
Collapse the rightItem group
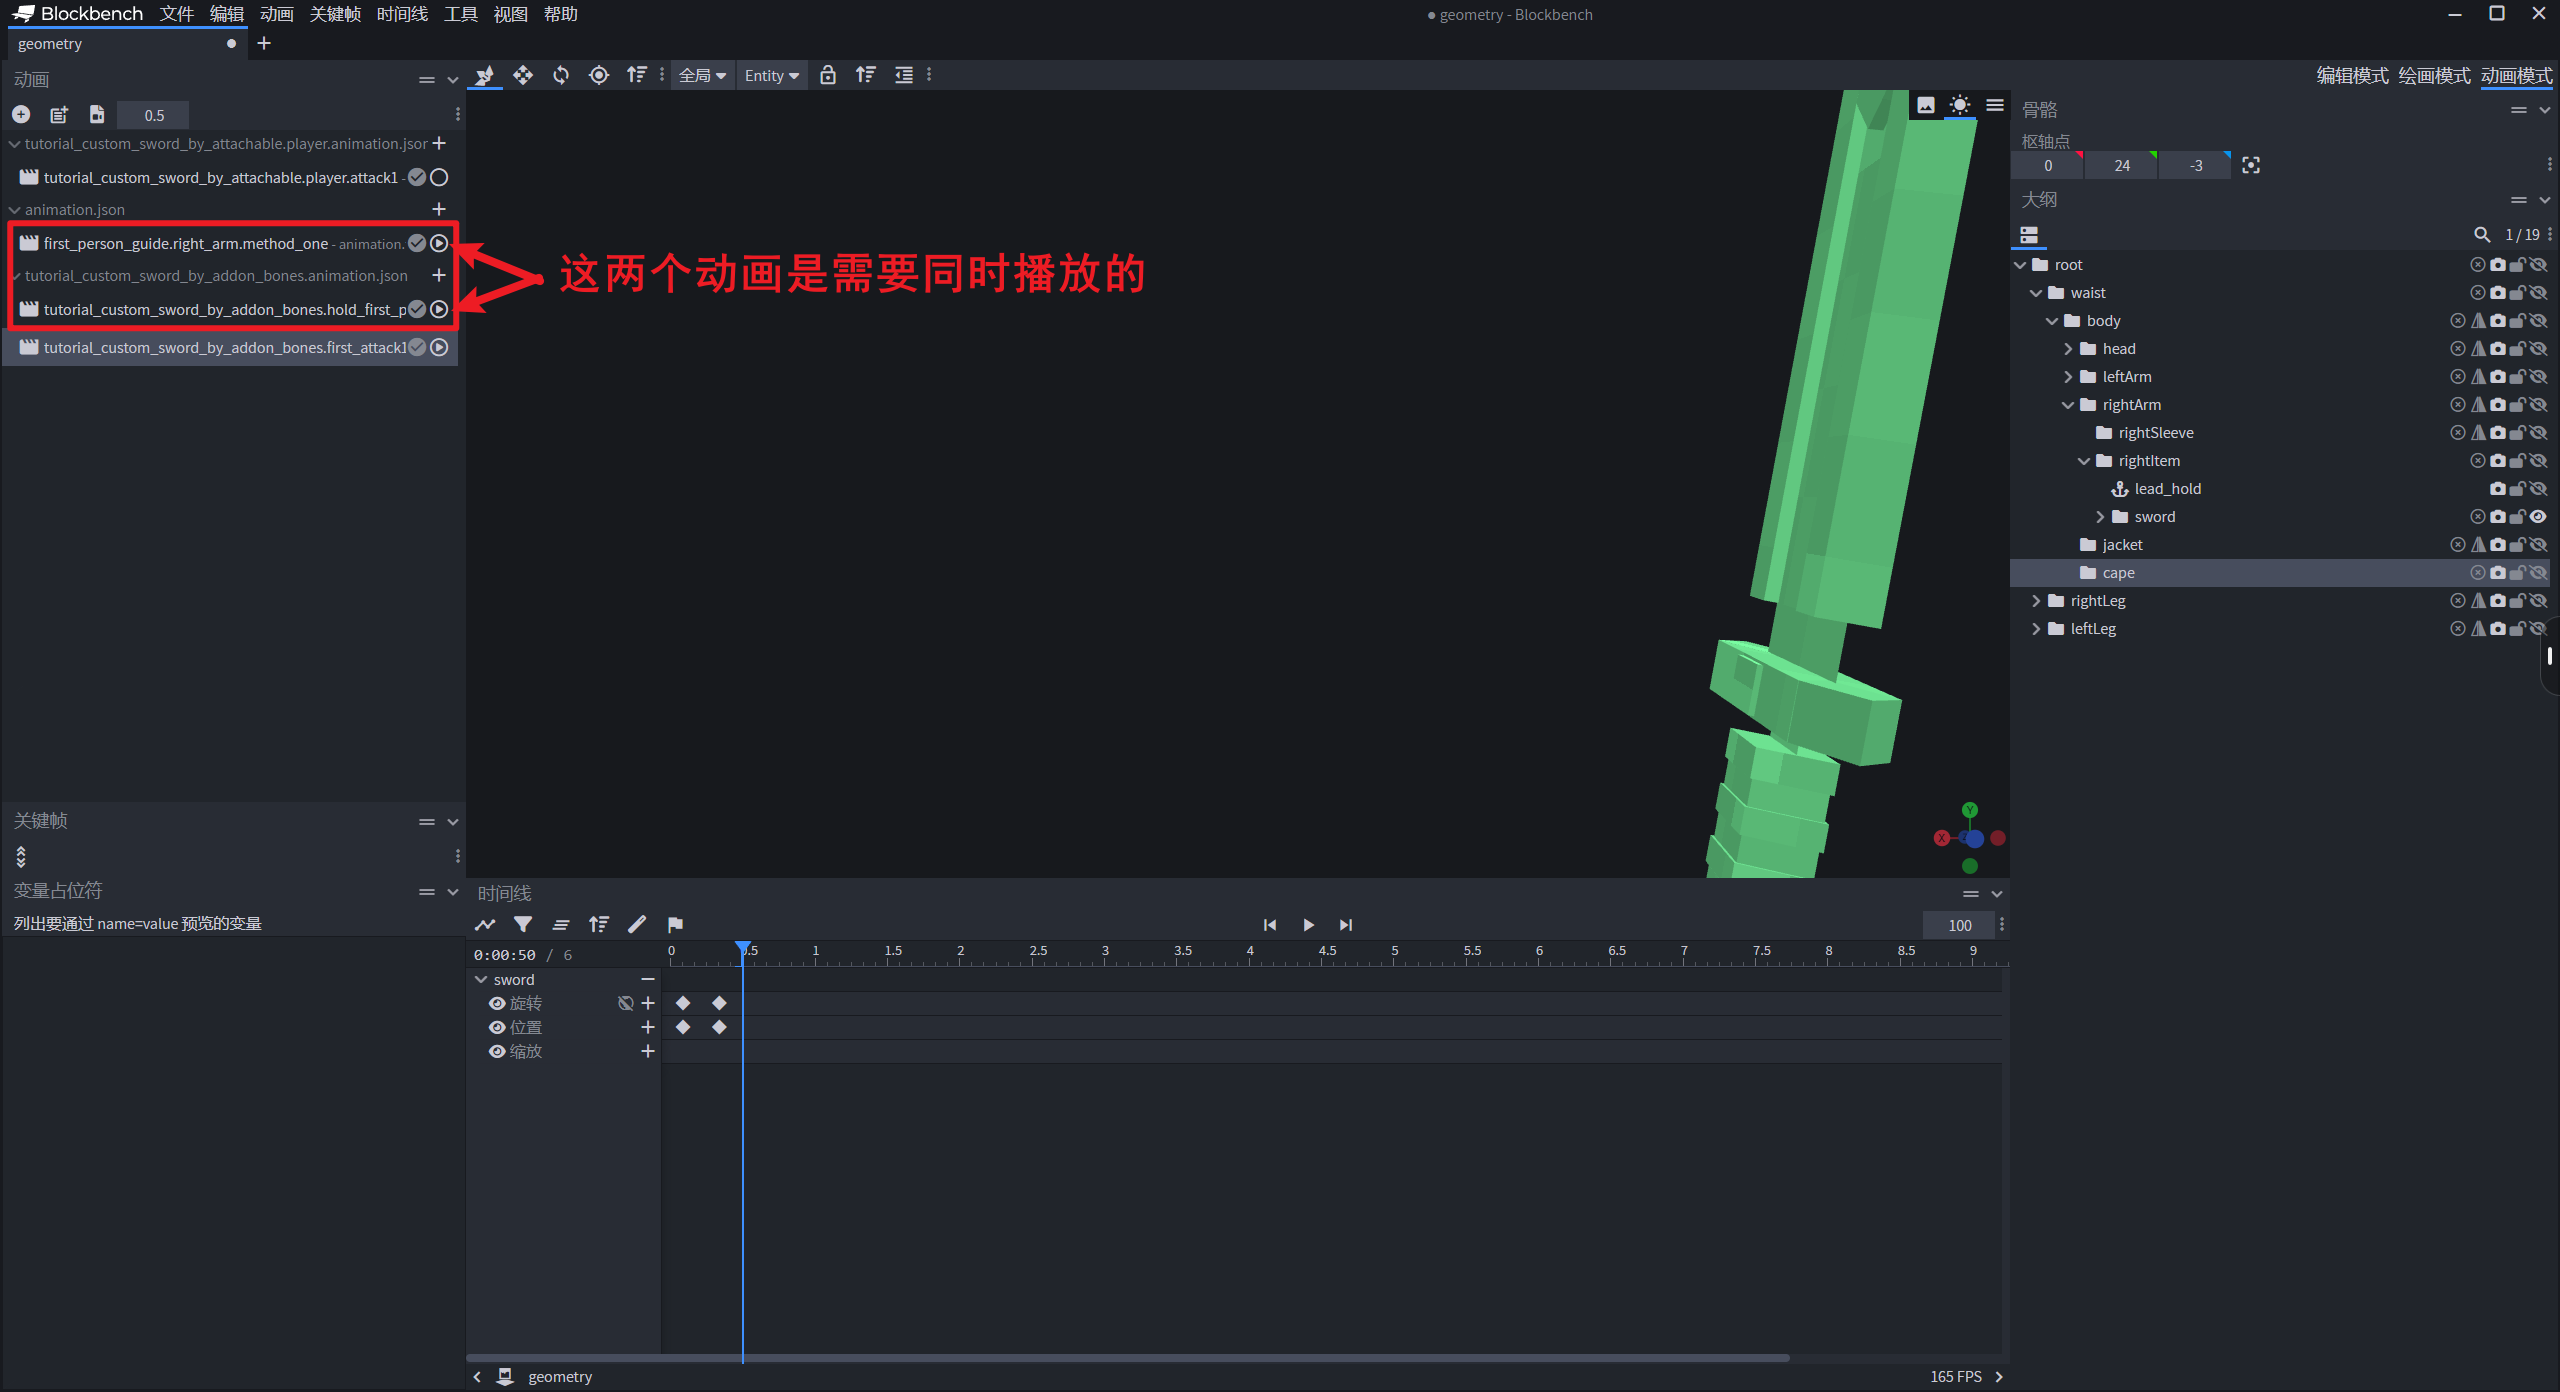tap(2084, 461)
